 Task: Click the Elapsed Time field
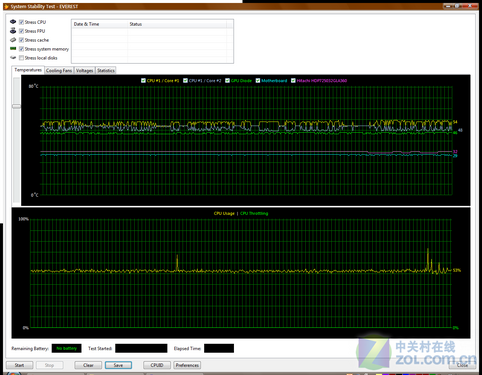(219, 348)
